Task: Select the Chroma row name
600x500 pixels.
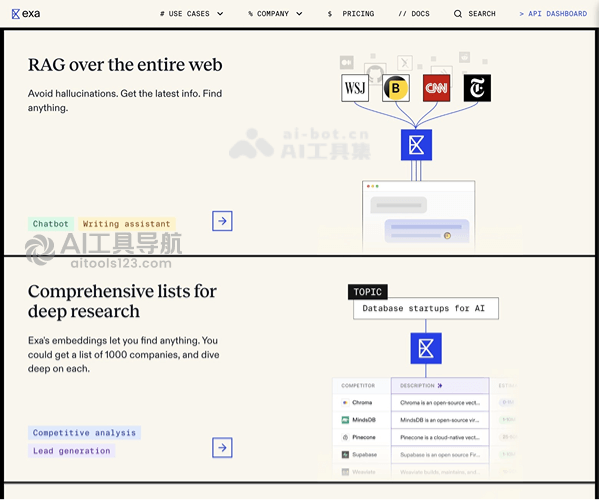Action: 362,402
